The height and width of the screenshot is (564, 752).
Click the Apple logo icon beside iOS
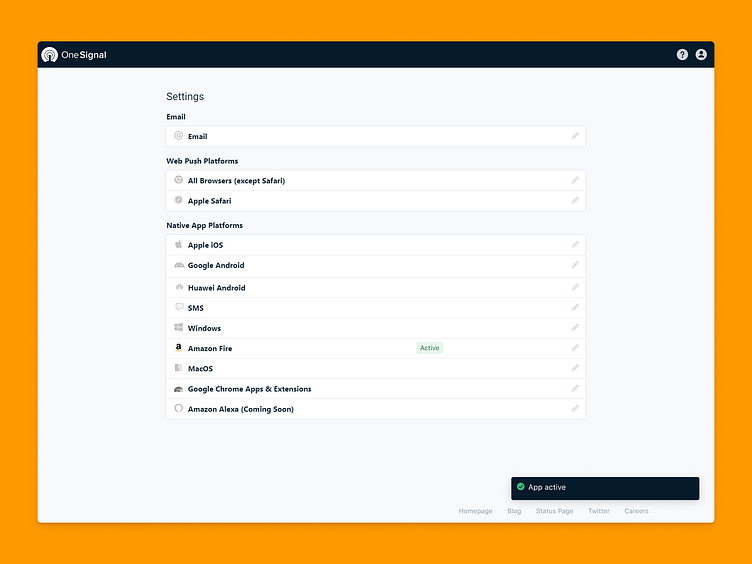click(x=178, y=244)
